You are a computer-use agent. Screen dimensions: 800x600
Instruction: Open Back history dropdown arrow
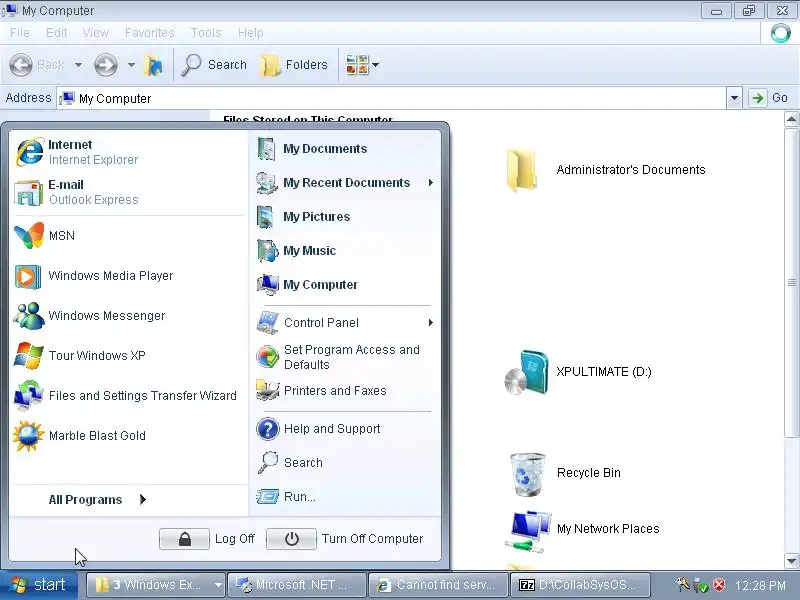78,65
